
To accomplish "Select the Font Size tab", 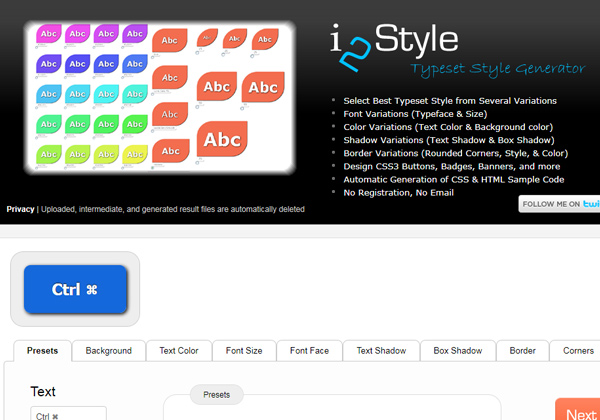I will point(244,351).
